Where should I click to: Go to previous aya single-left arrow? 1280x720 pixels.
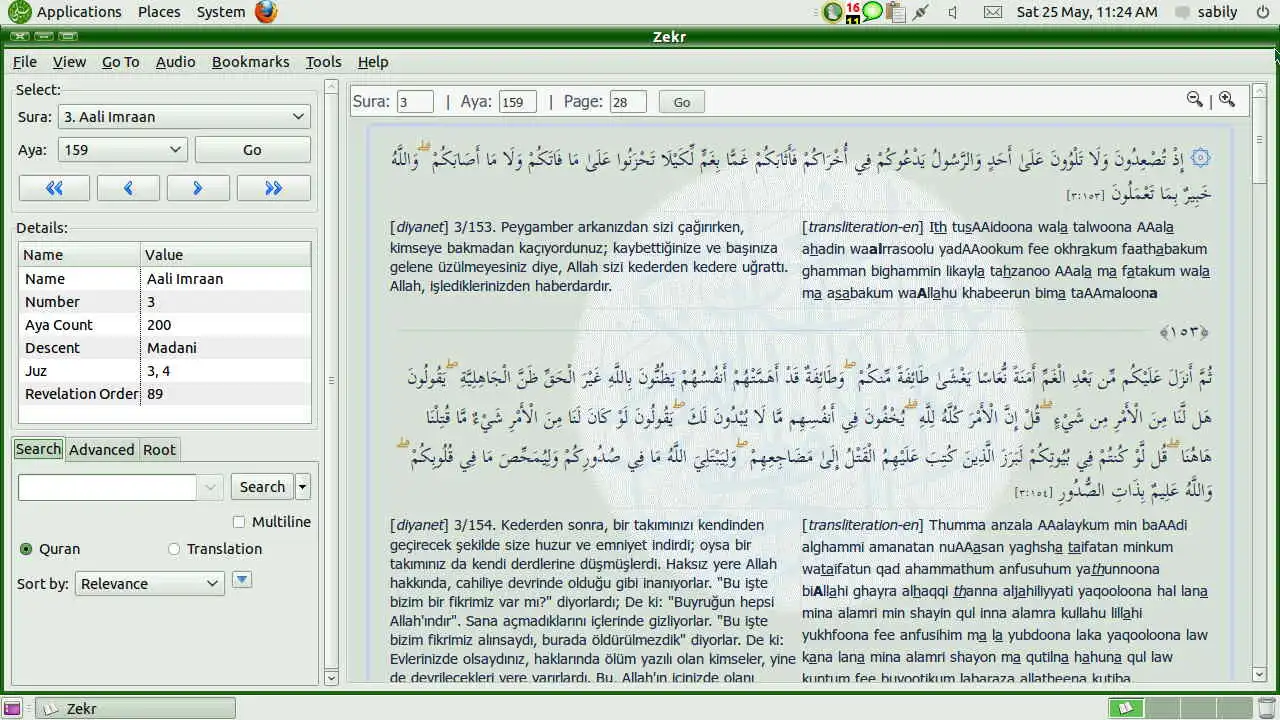128,188
